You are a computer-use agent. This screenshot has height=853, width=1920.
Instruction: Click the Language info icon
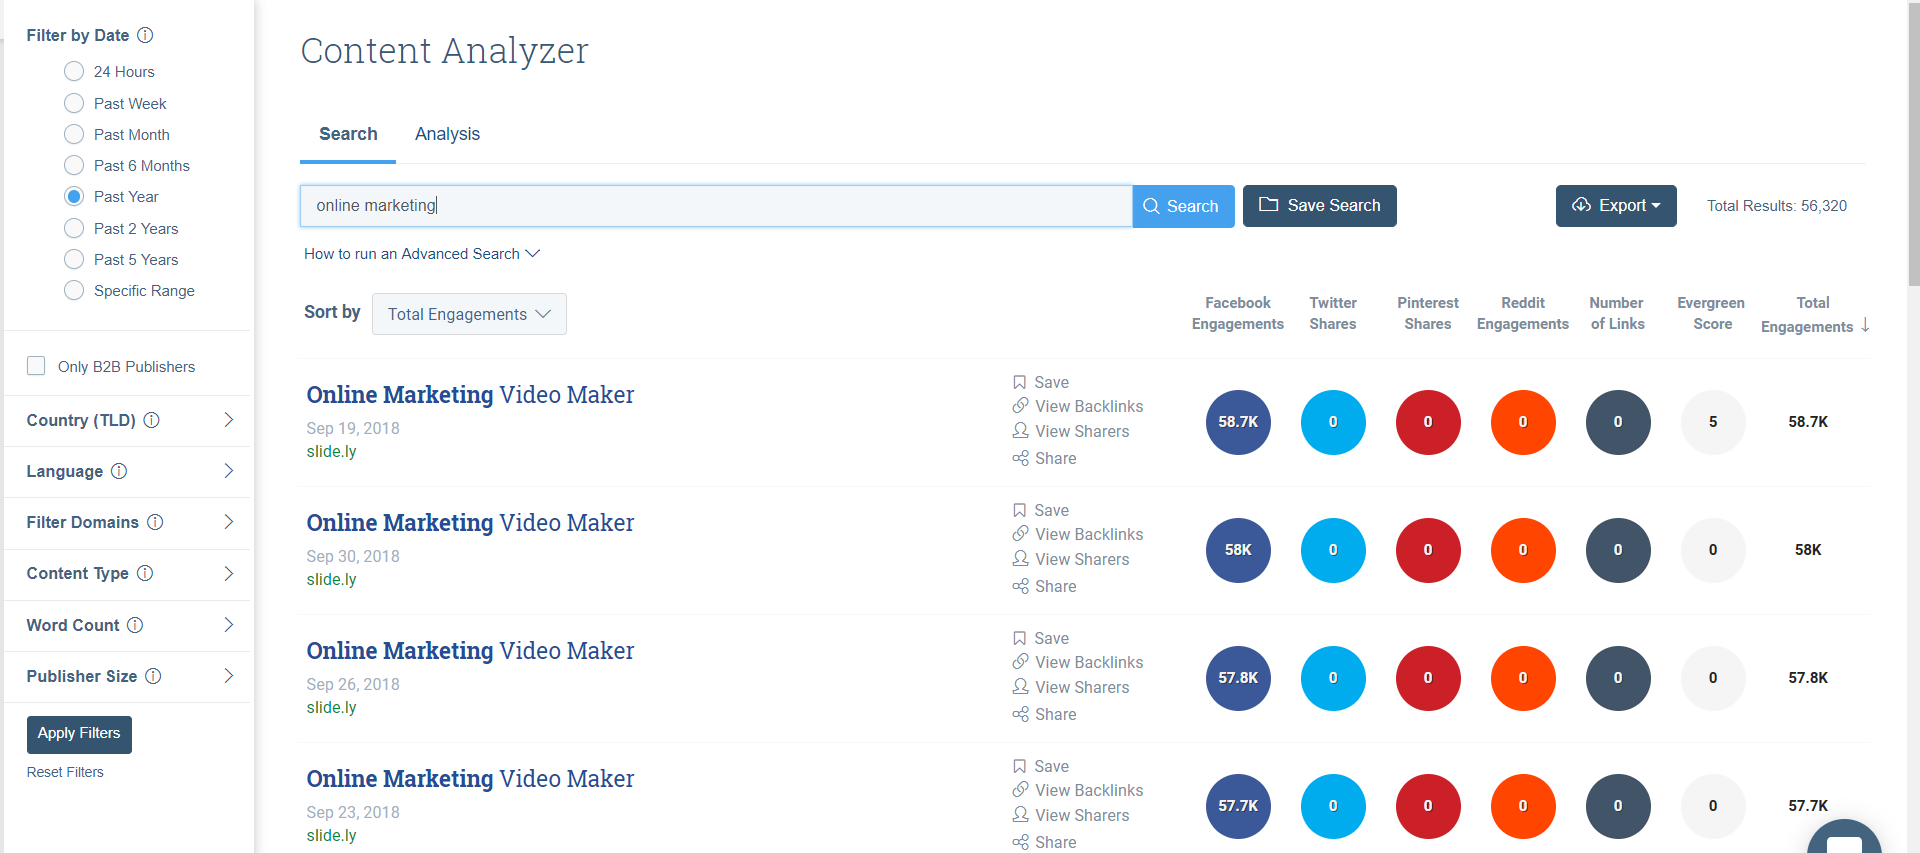coord(119,471)
